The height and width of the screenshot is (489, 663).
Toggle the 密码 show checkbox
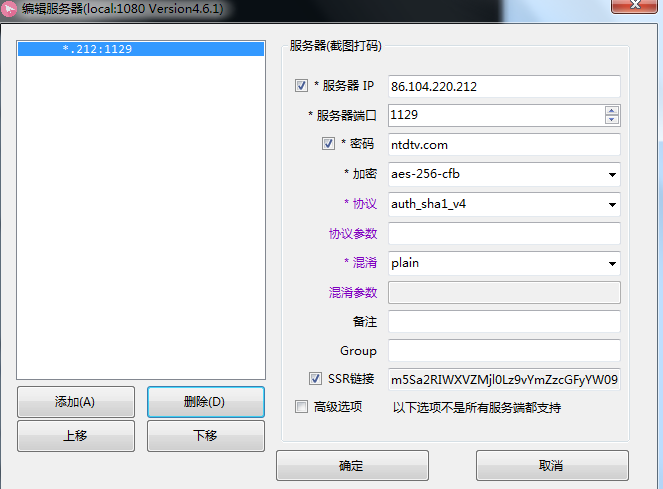tap(328, 144)
